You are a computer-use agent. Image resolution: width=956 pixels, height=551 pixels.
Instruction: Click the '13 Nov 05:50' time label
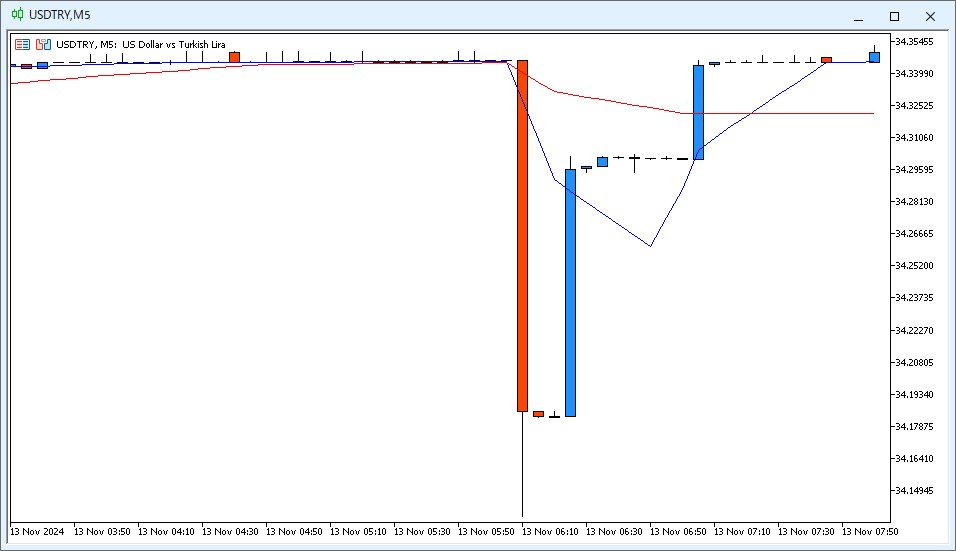[x=486, y=531]
